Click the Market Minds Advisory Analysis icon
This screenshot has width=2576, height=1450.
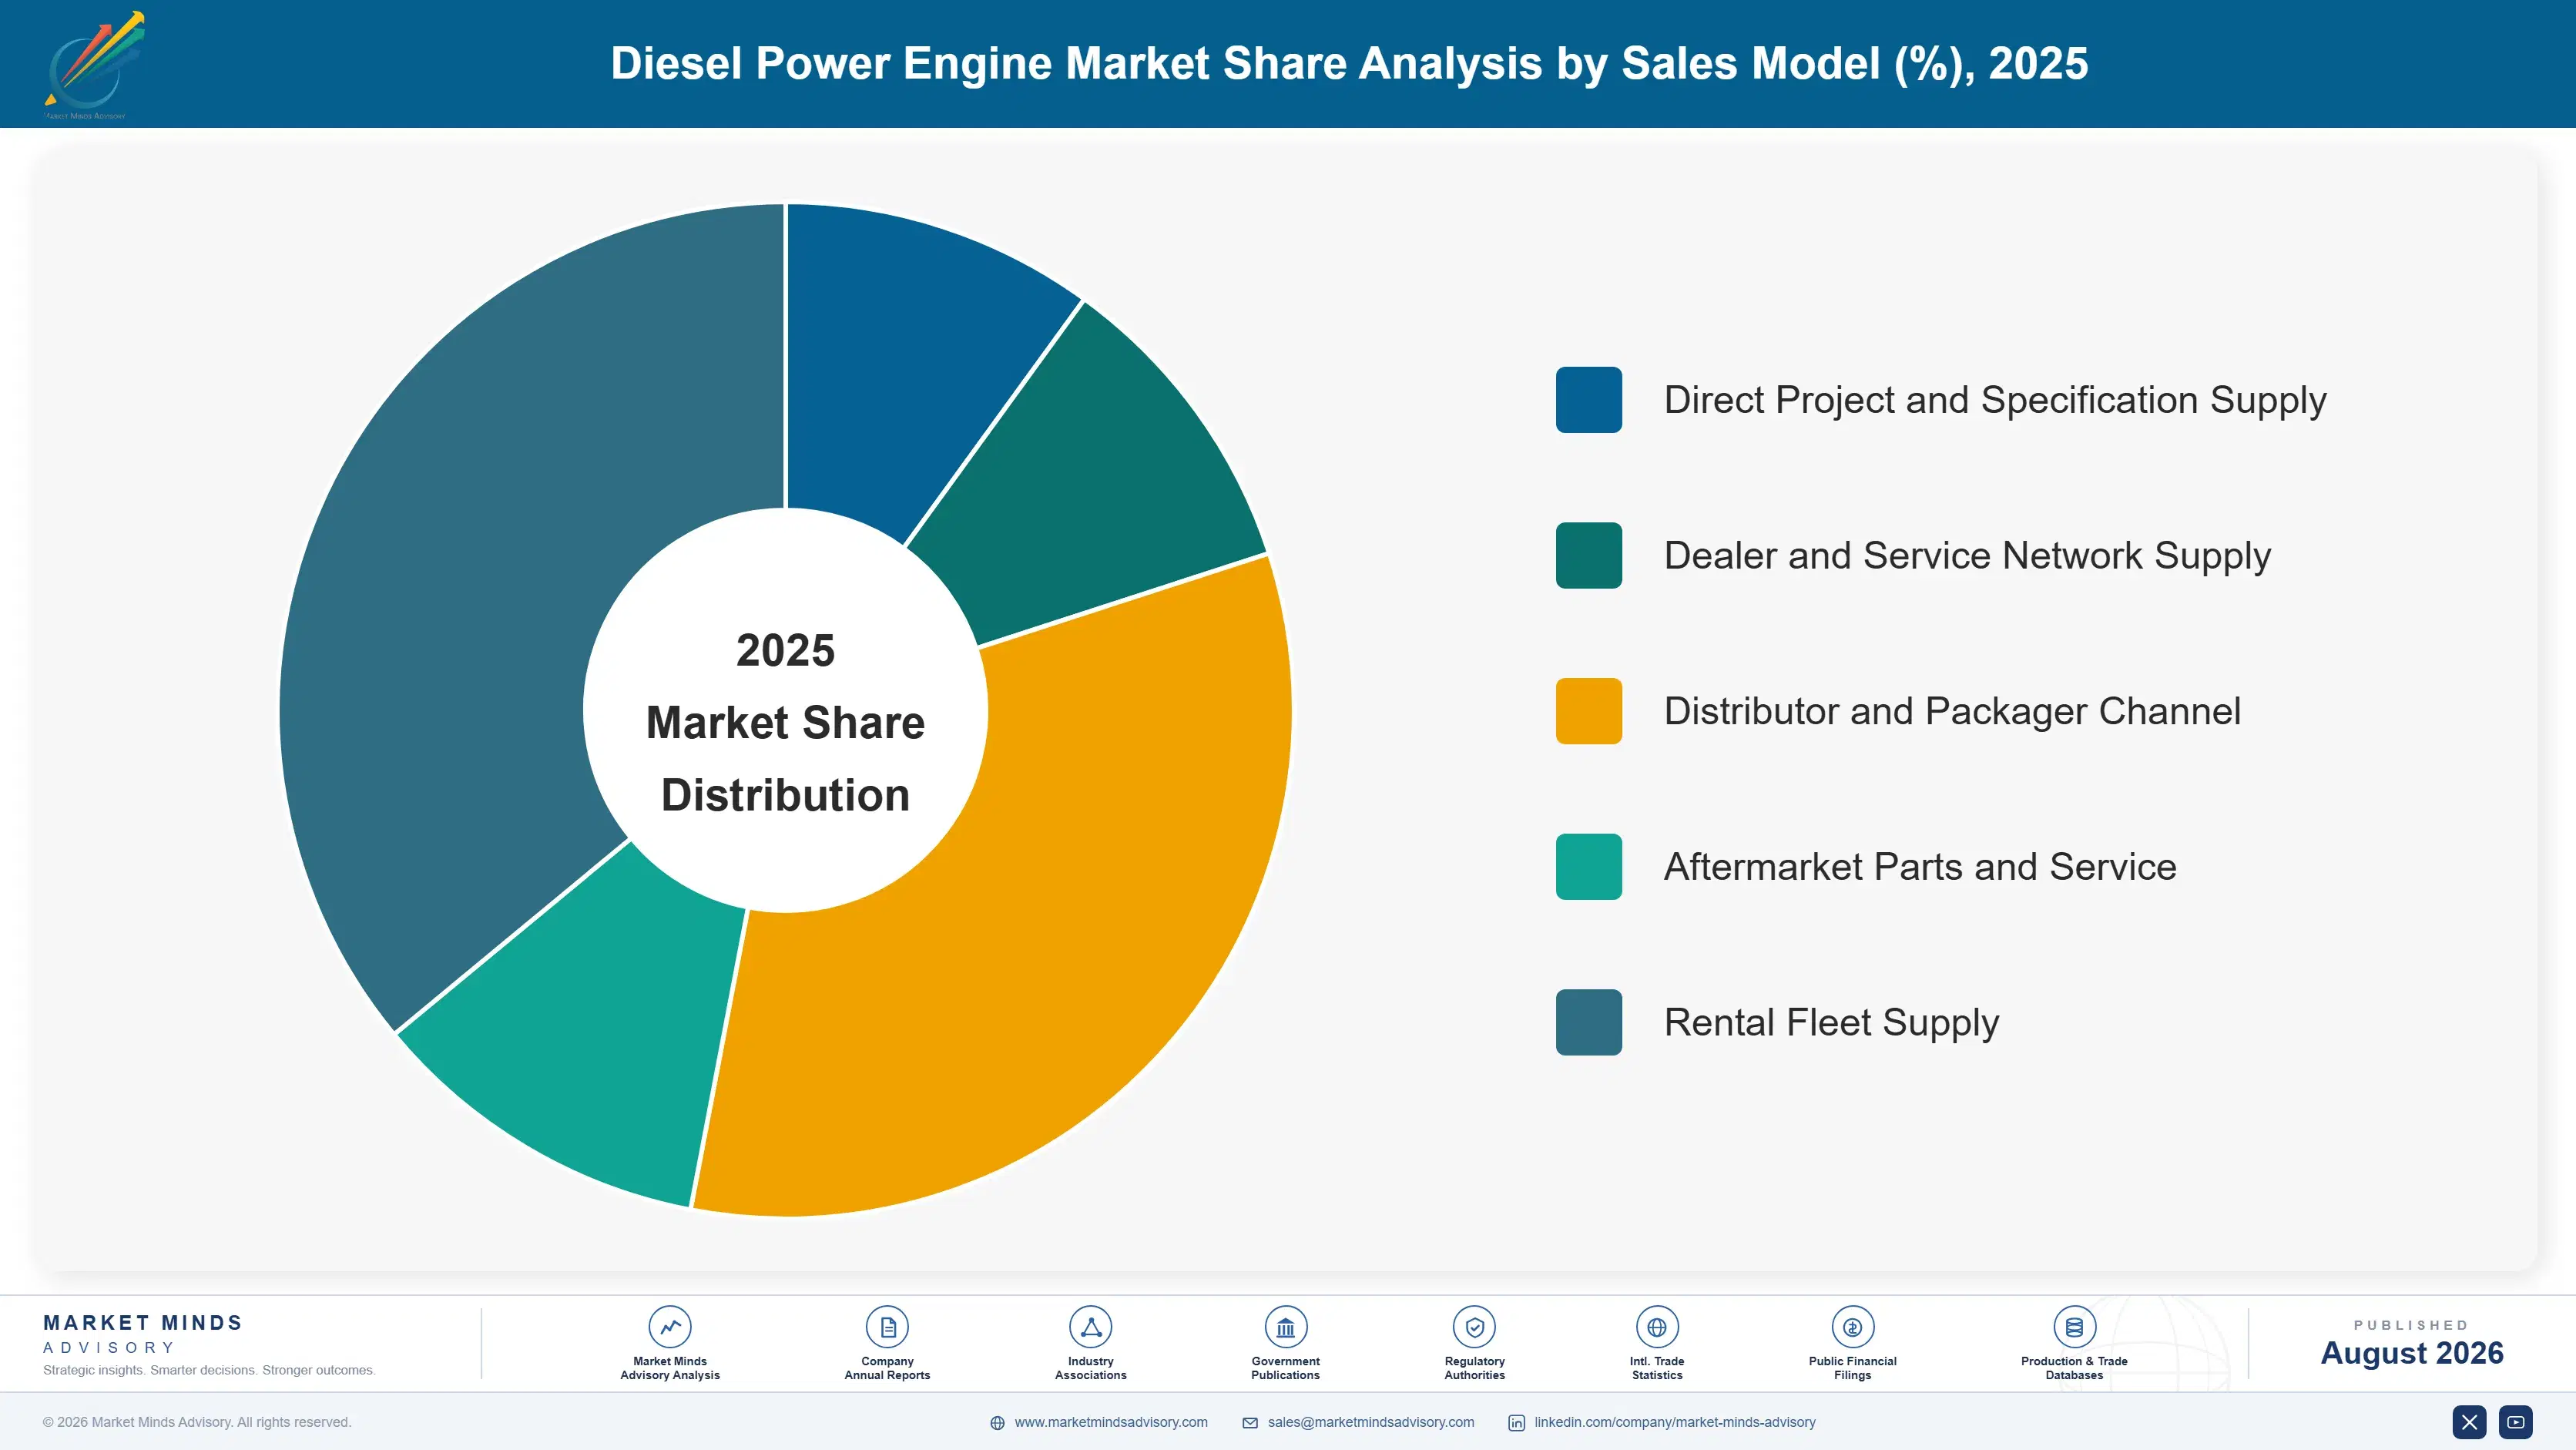[x=669, y=1327]
